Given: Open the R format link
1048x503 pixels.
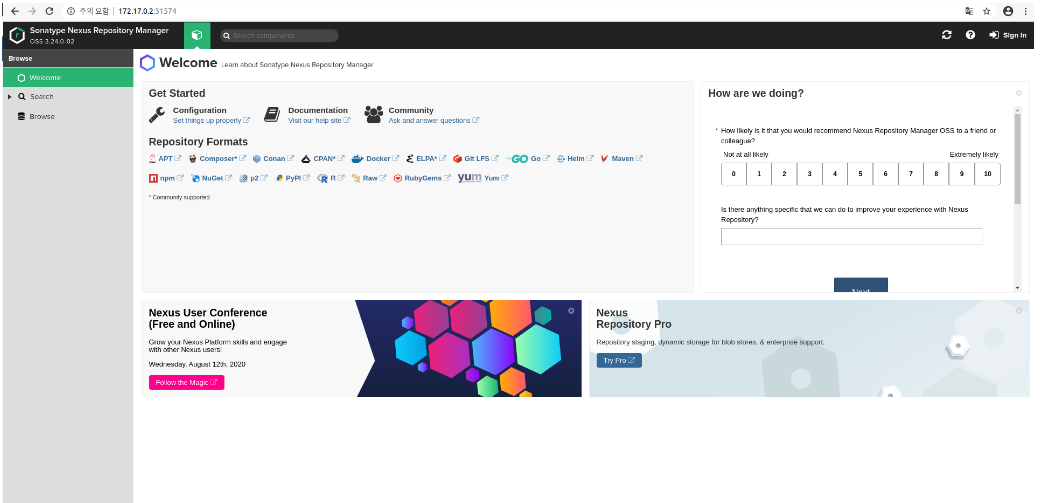Looking at the screenshot, I should (332, 178).
